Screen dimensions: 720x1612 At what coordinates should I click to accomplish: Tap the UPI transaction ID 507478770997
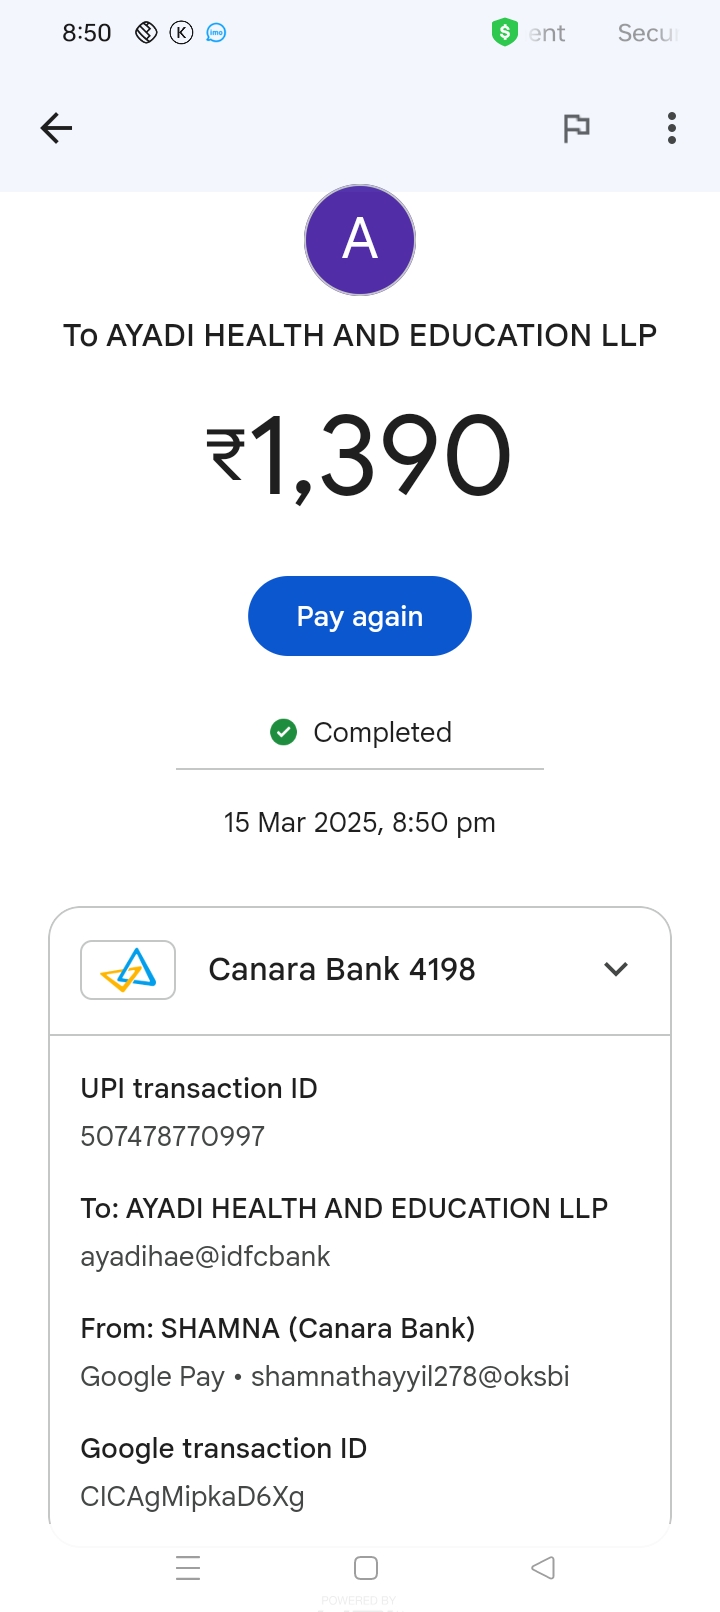point(173,1136)
